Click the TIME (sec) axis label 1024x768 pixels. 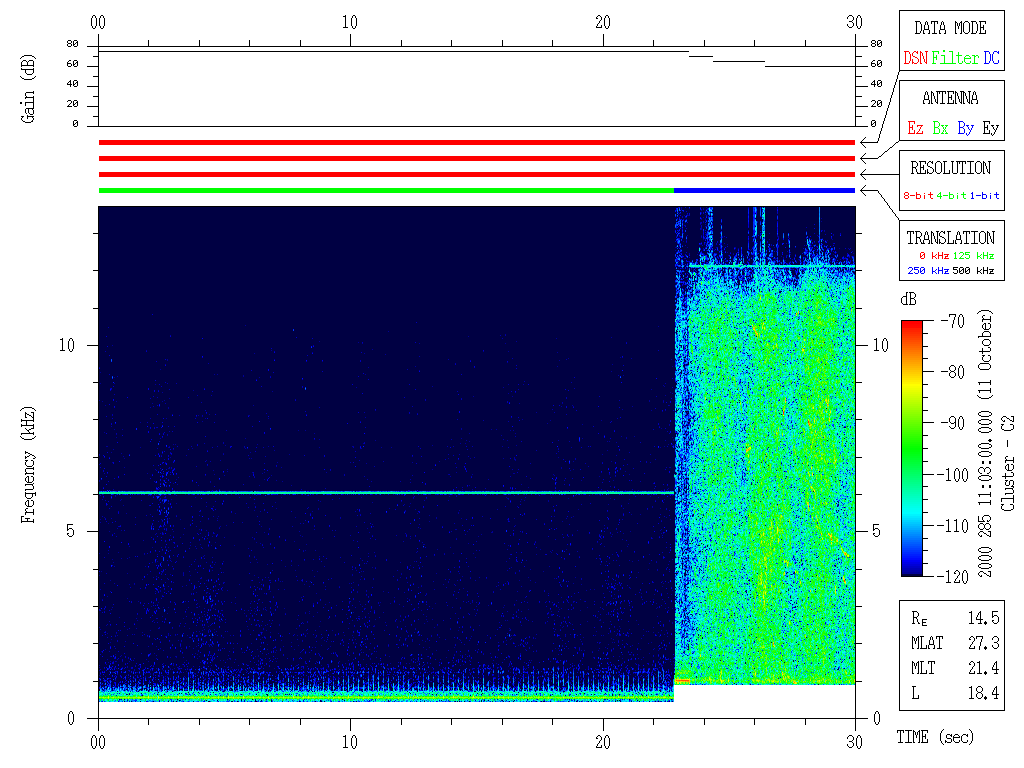(933, 737)
